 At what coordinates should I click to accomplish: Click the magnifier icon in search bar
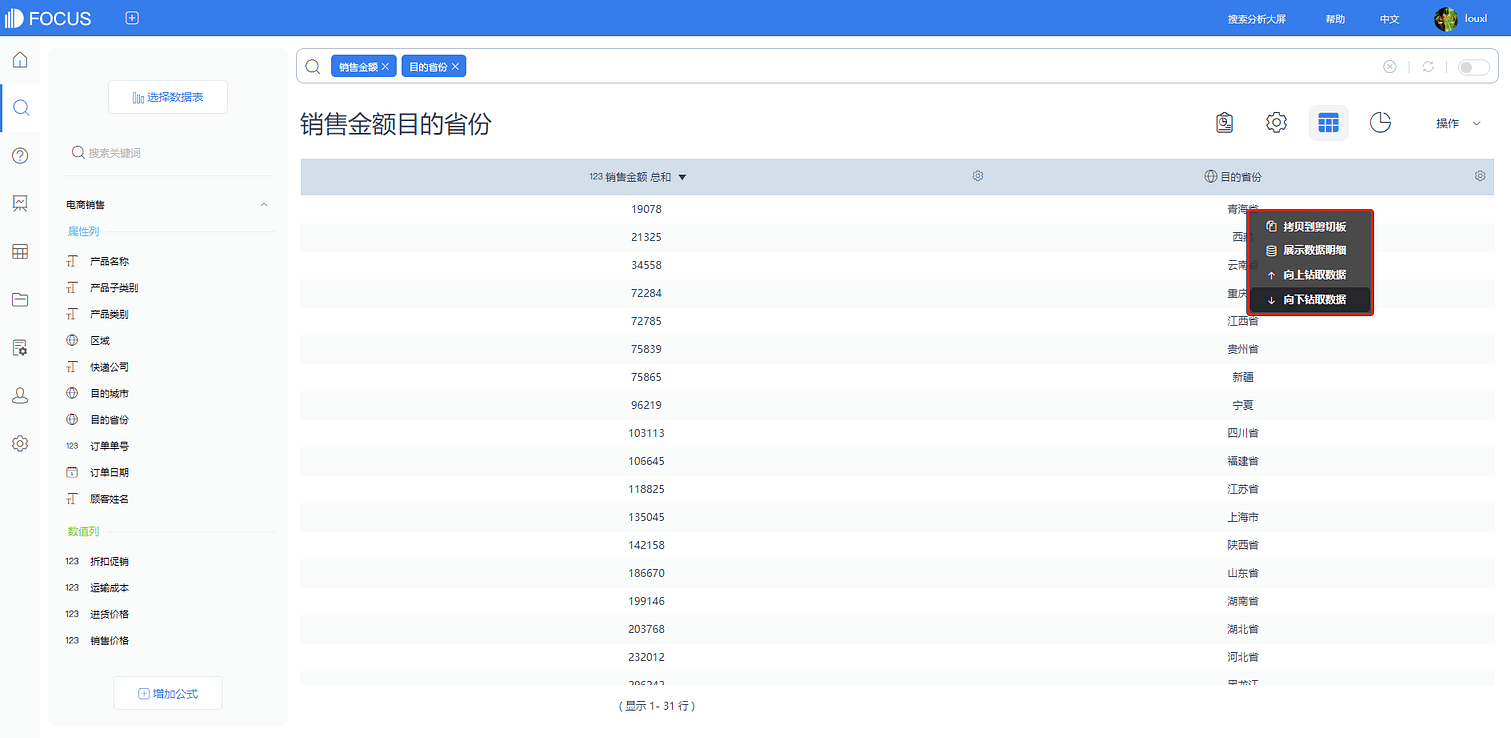[313, 67]
